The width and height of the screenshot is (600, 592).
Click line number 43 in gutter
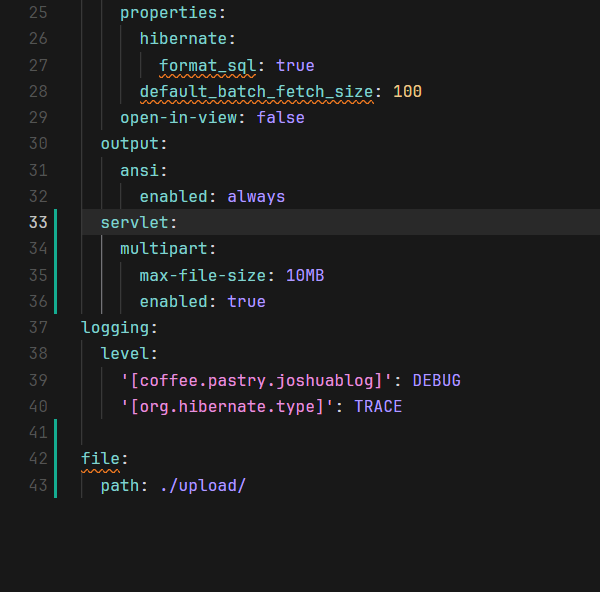(38, 486)
